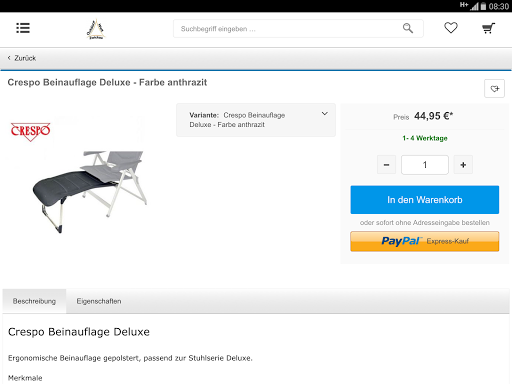
Task: Add item via In den Warenkorb
Action: (x=425, y=200)
